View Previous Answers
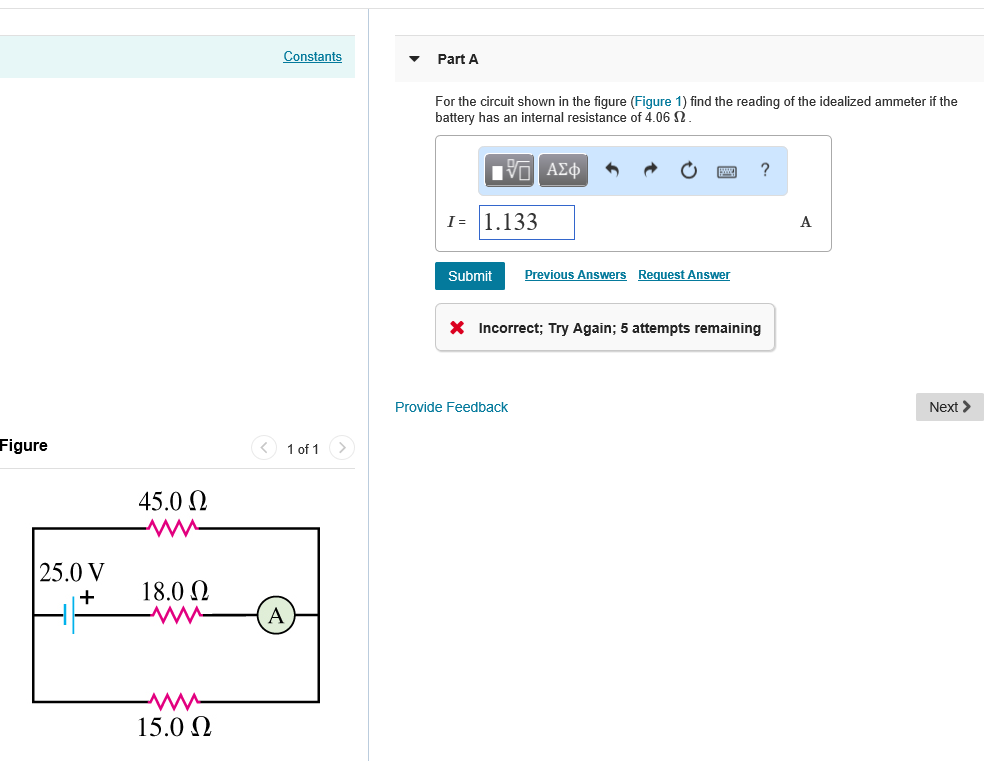Screen dimensions: 990x761 [575, 275]
